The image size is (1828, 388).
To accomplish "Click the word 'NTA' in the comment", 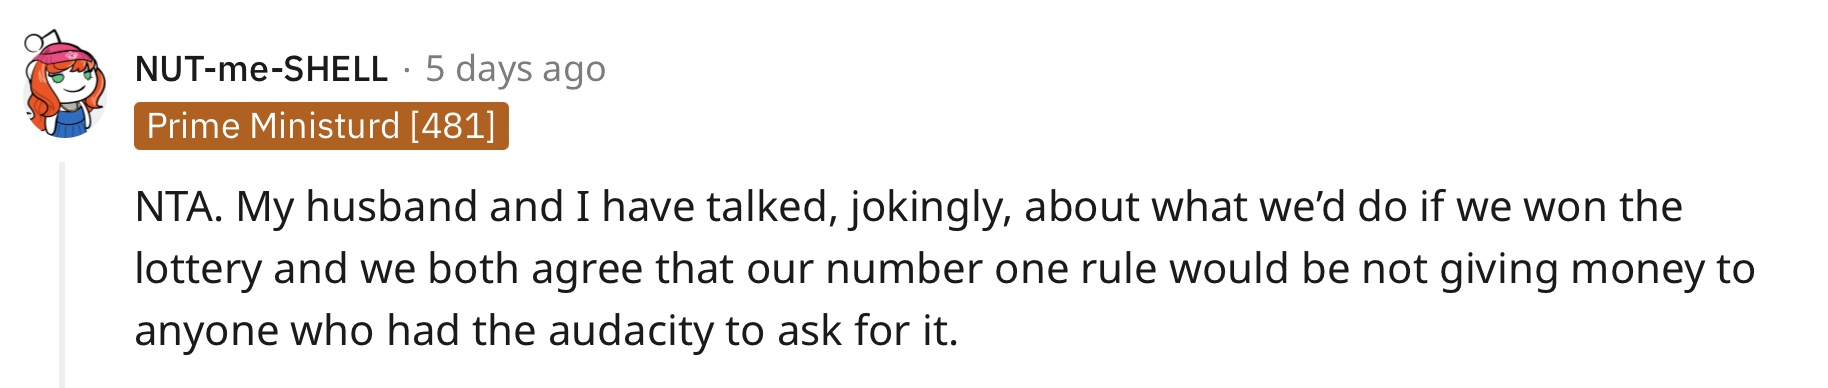I will [173, 207].
